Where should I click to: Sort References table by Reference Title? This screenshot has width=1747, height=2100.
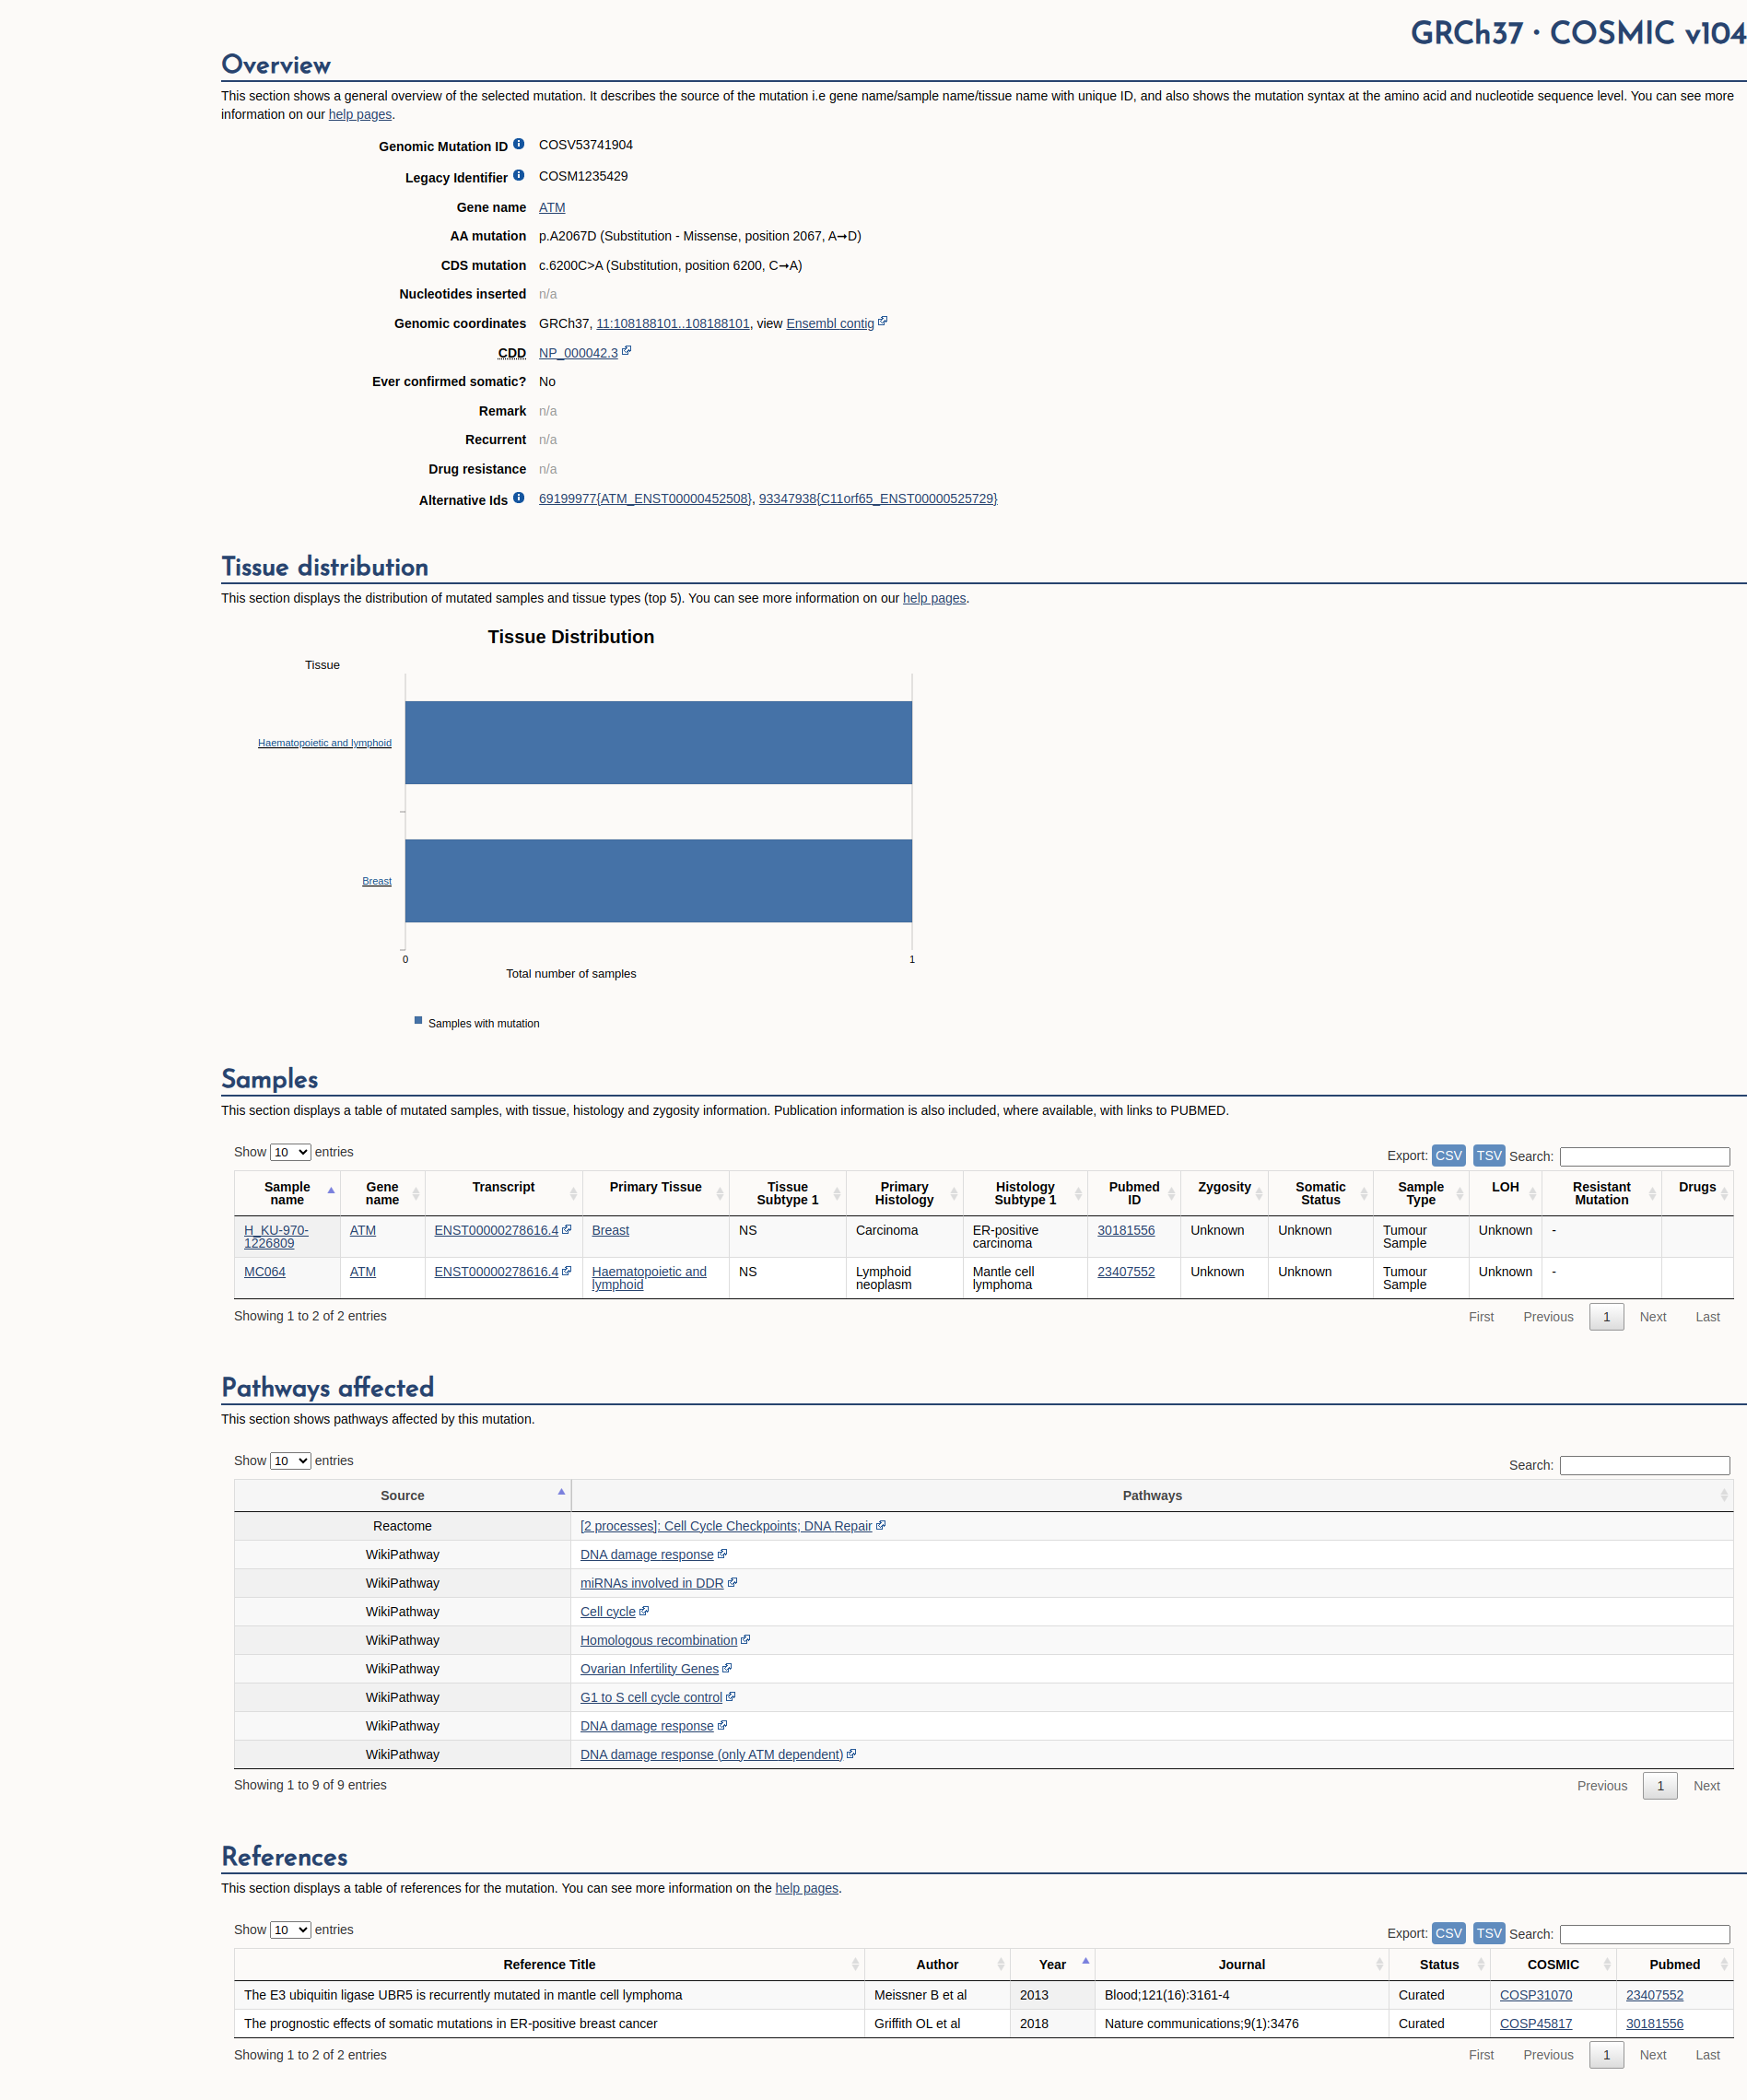coord(549,1964)
